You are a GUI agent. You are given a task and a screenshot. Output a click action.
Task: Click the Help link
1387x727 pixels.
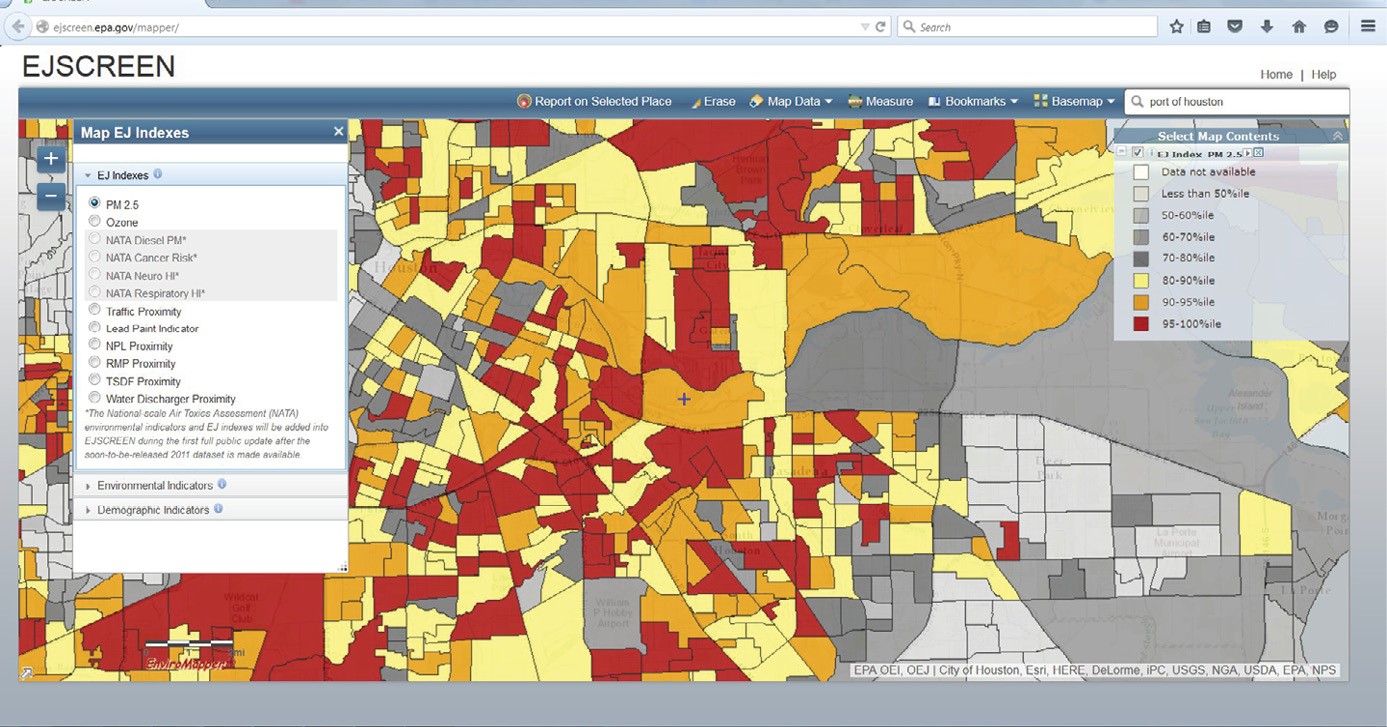(x=1323, y=75)
